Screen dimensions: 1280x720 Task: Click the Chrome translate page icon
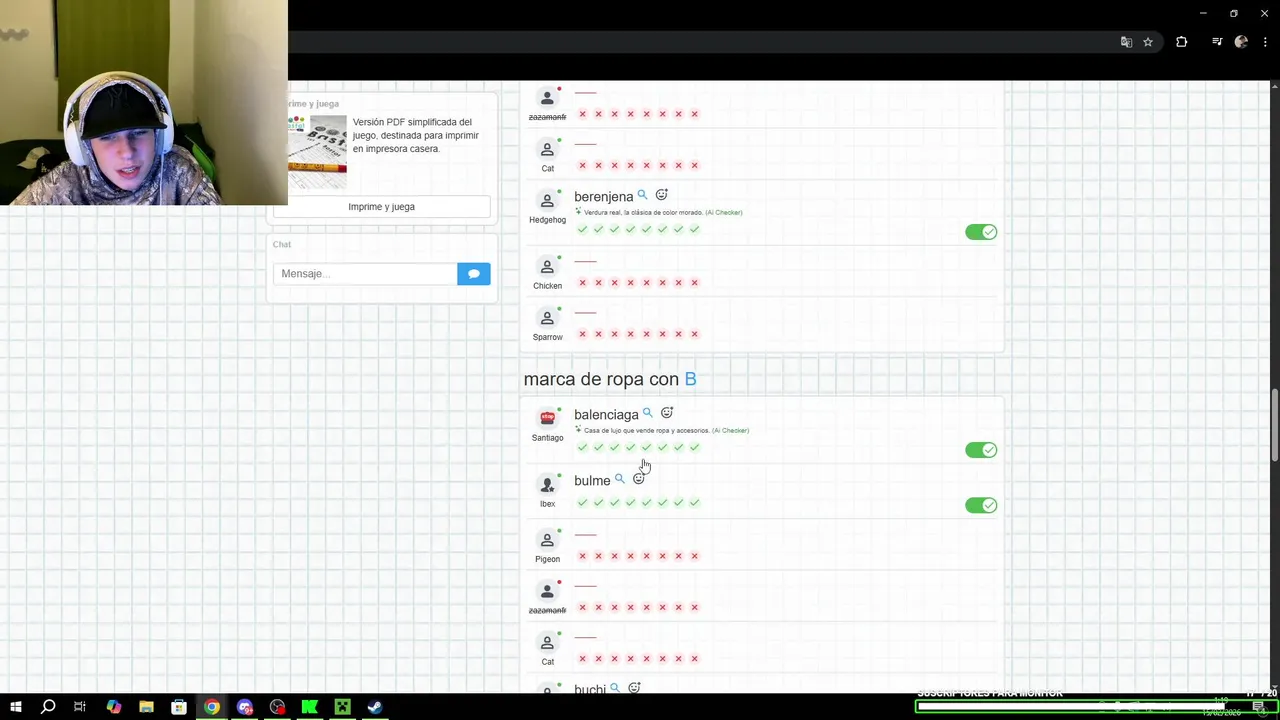pos(1126,42)
